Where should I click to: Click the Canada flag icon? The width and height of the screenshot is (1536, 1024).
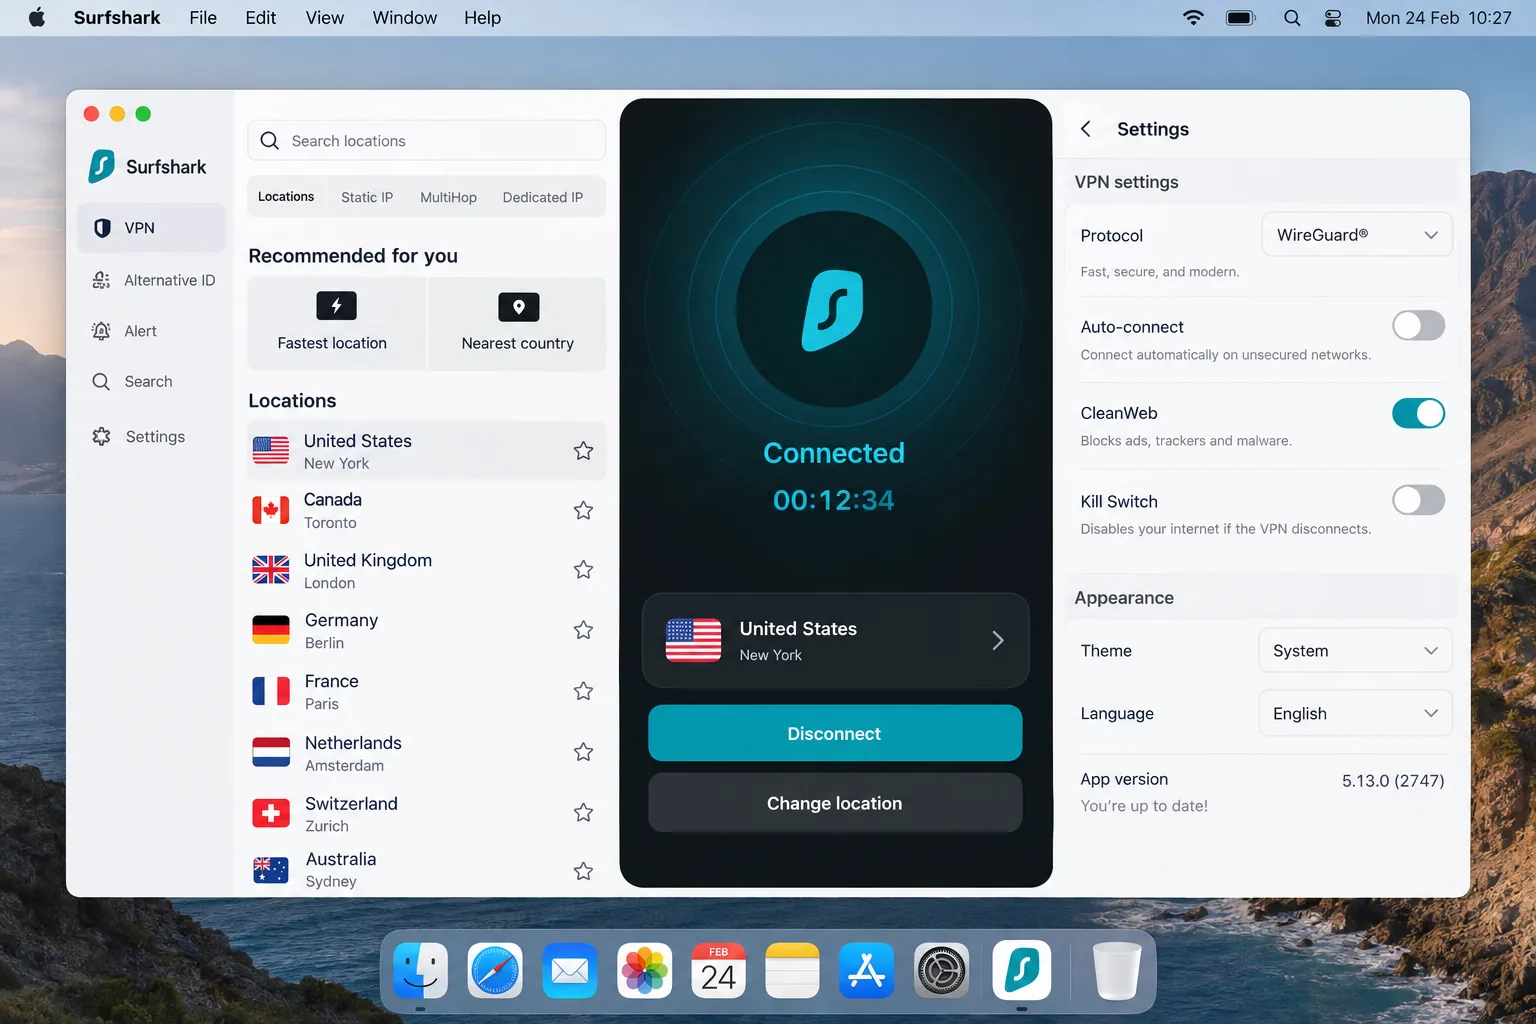[271, 510]
